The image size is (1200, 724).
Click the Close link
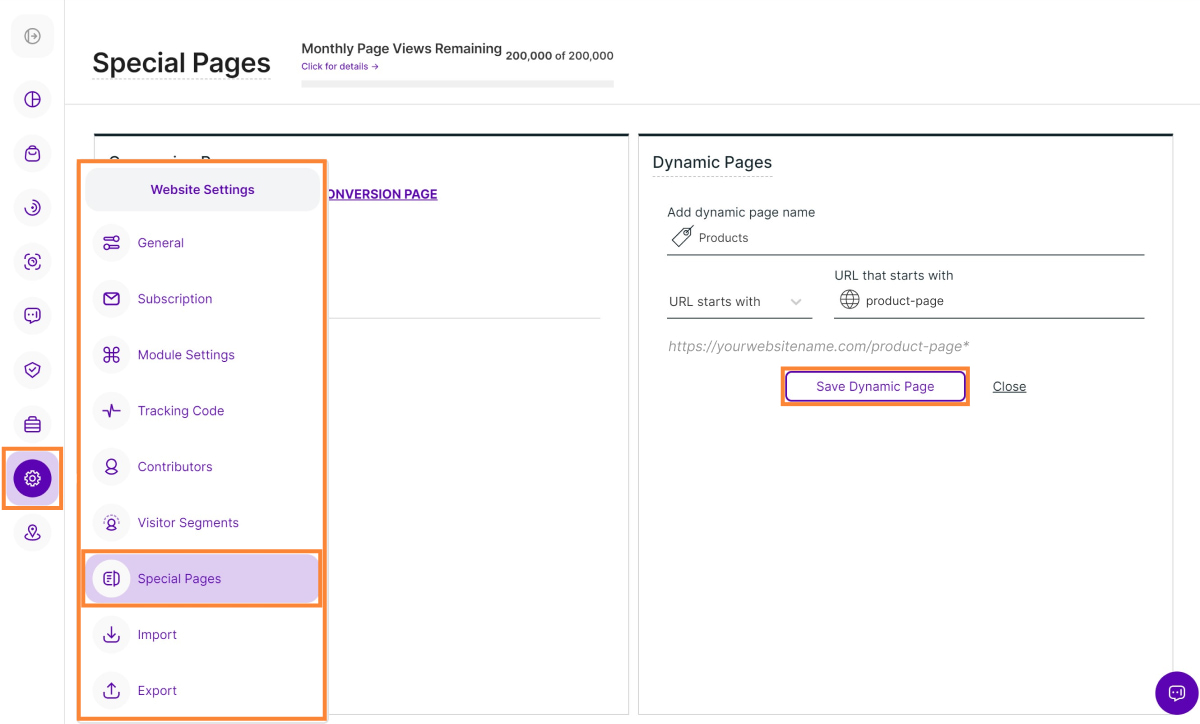[1009, 387]
